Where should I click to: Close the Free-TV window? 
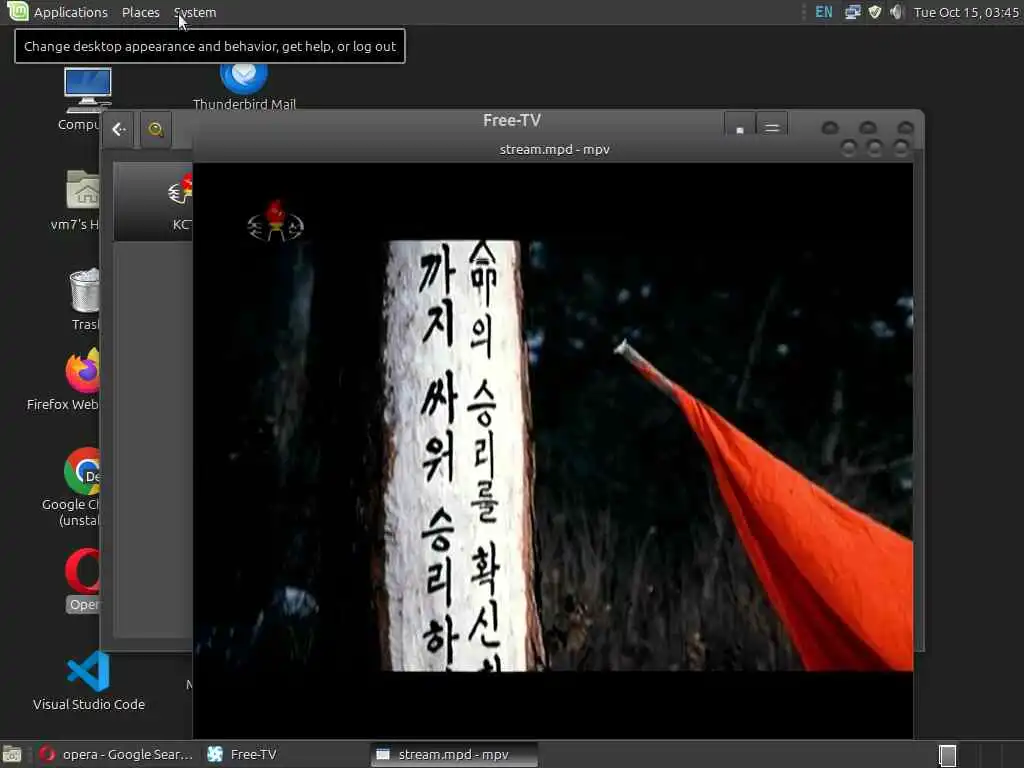coord(905,127)
